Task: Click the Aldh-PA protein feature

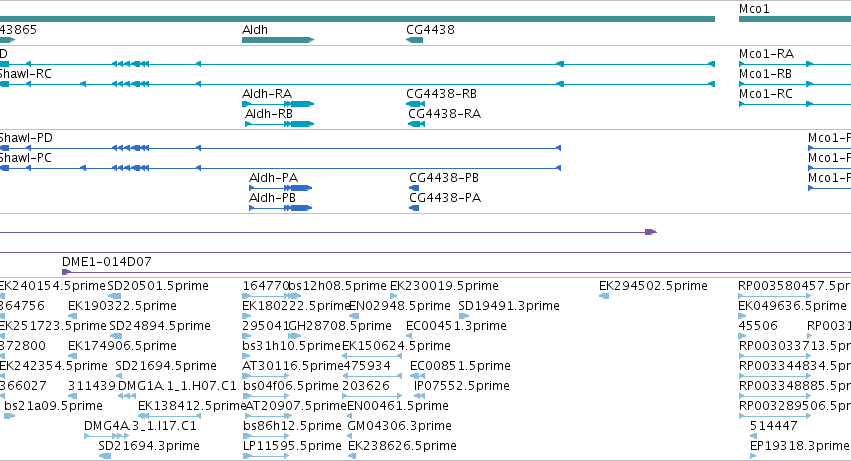Action: (x=281, y=188)
